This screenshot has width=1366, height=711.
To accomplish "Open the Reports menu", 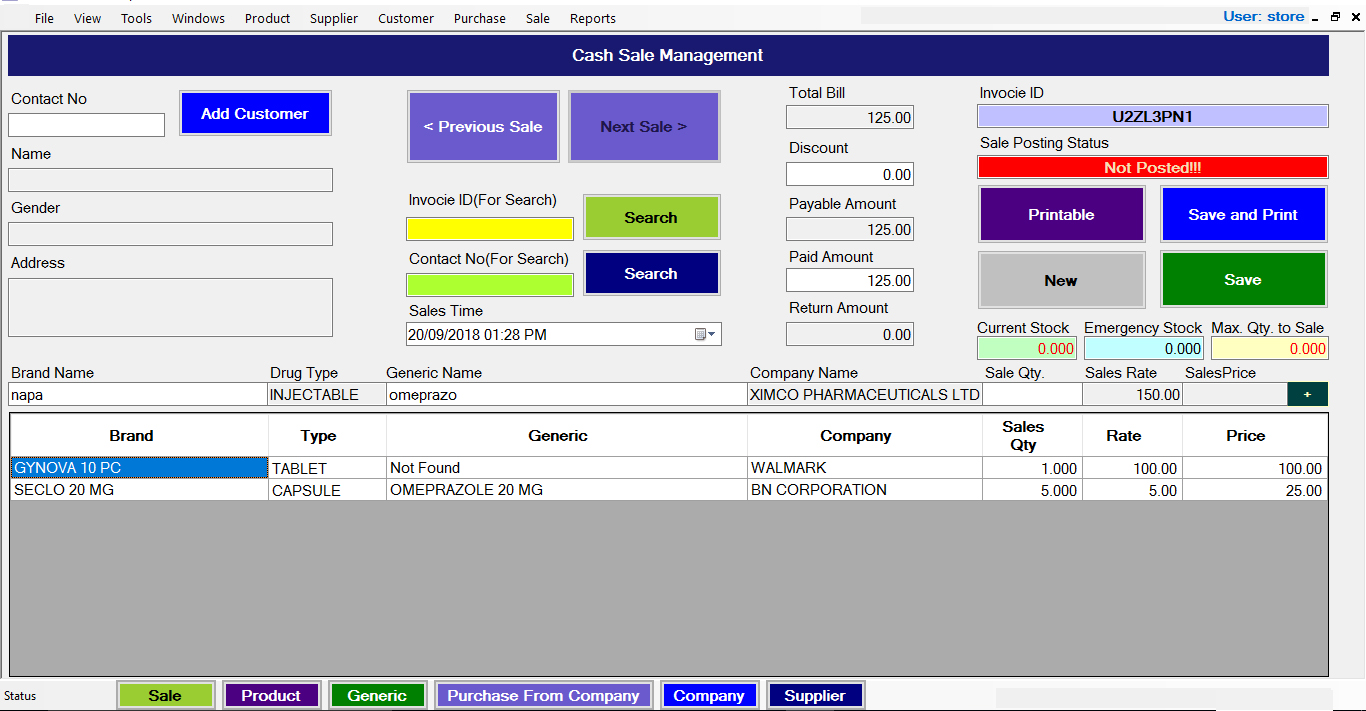I will tap(593, 18).
